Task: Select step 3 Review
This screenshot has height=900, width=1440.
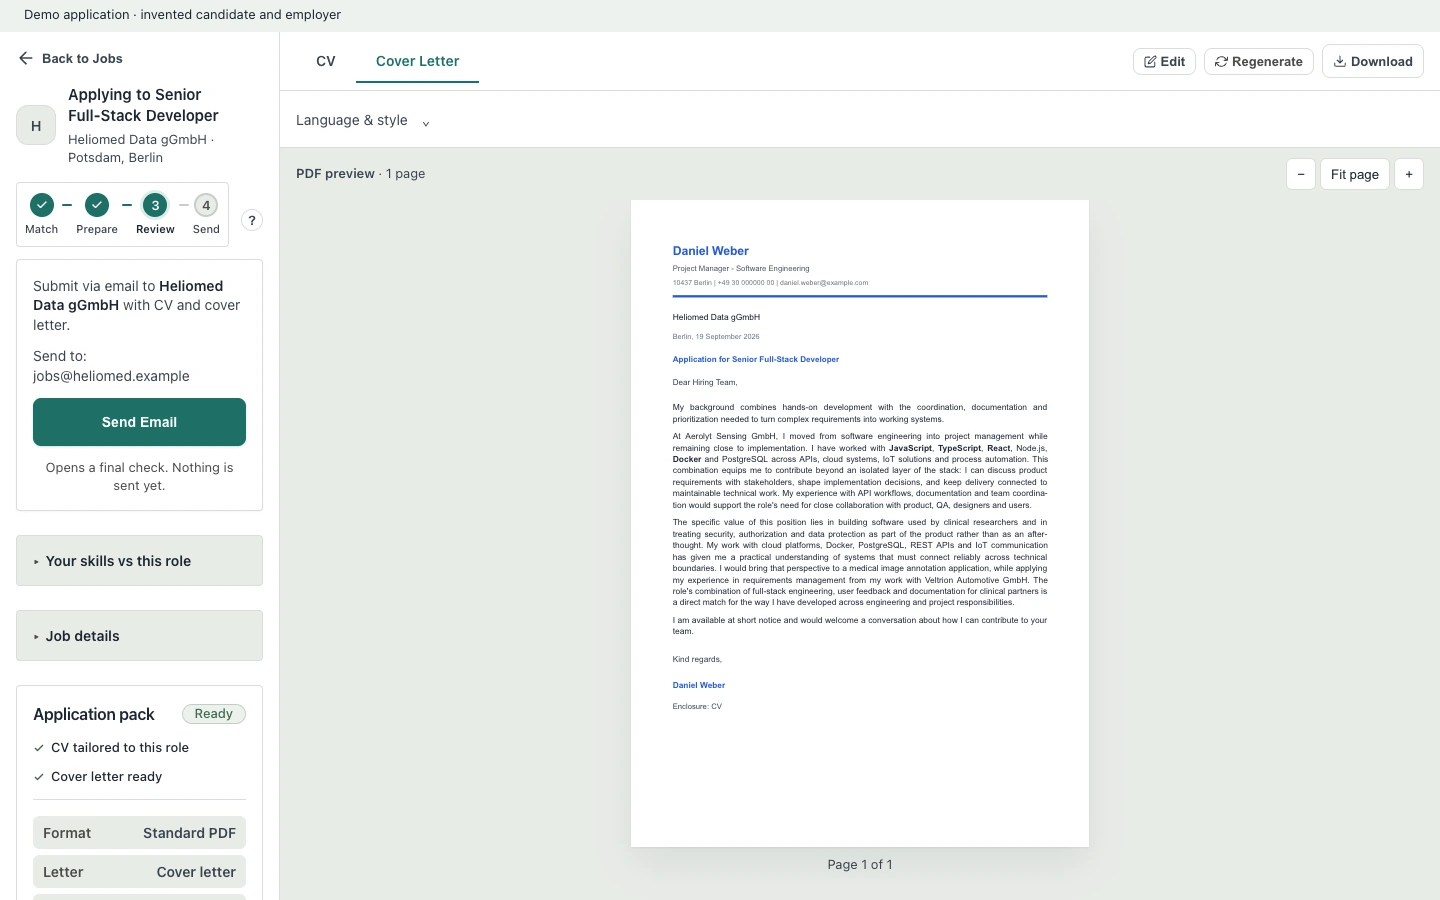Action: coord(155,215)
